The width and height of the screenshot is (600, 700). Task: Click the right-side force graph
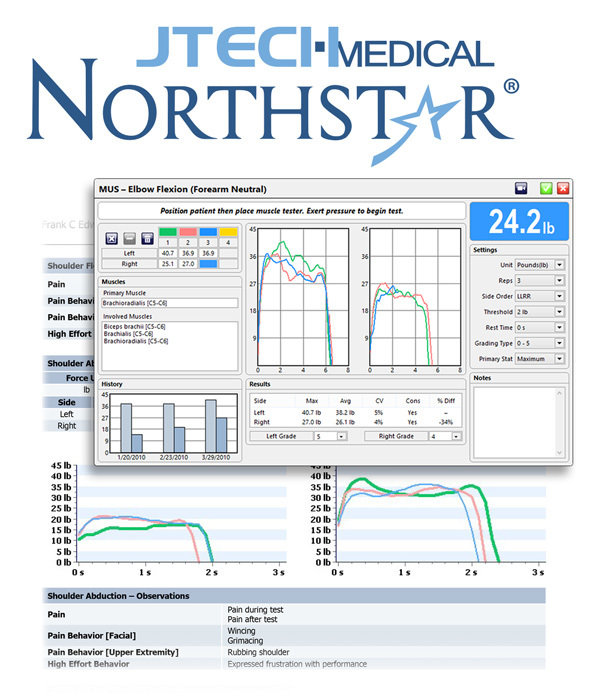click(x=415, y=297)
